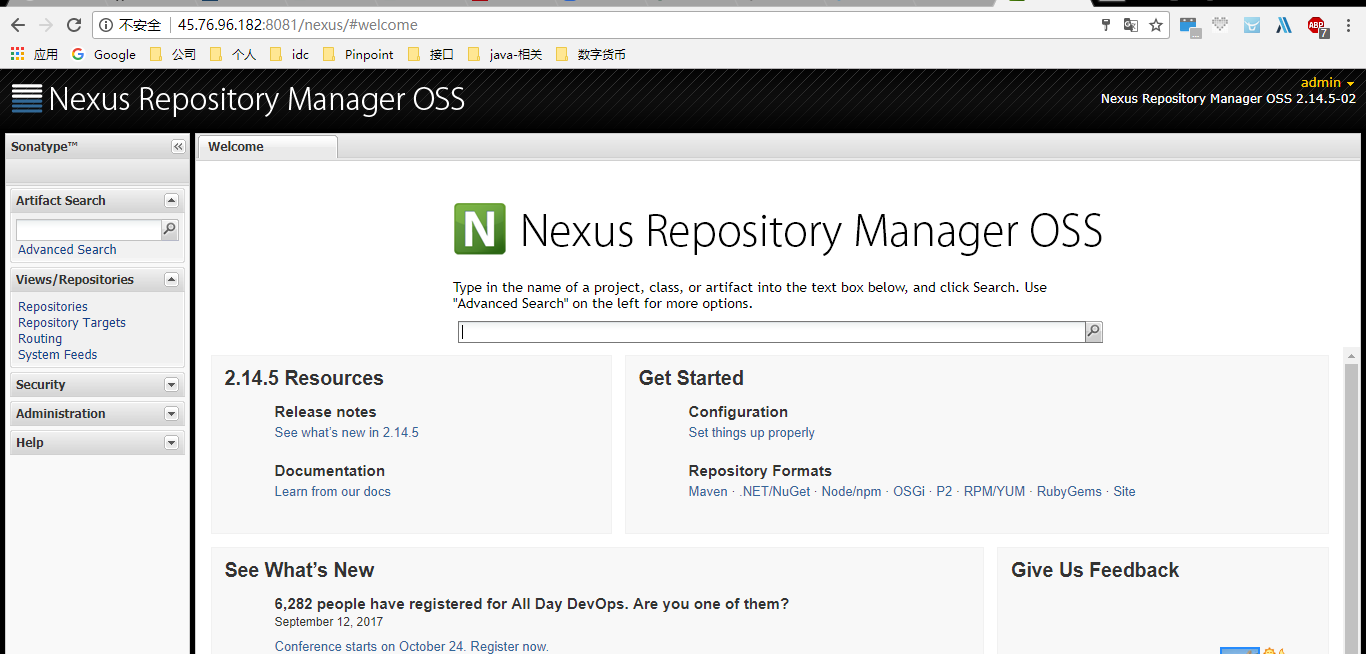
Task: Expand the Administration section
Action: click(171, 414)
